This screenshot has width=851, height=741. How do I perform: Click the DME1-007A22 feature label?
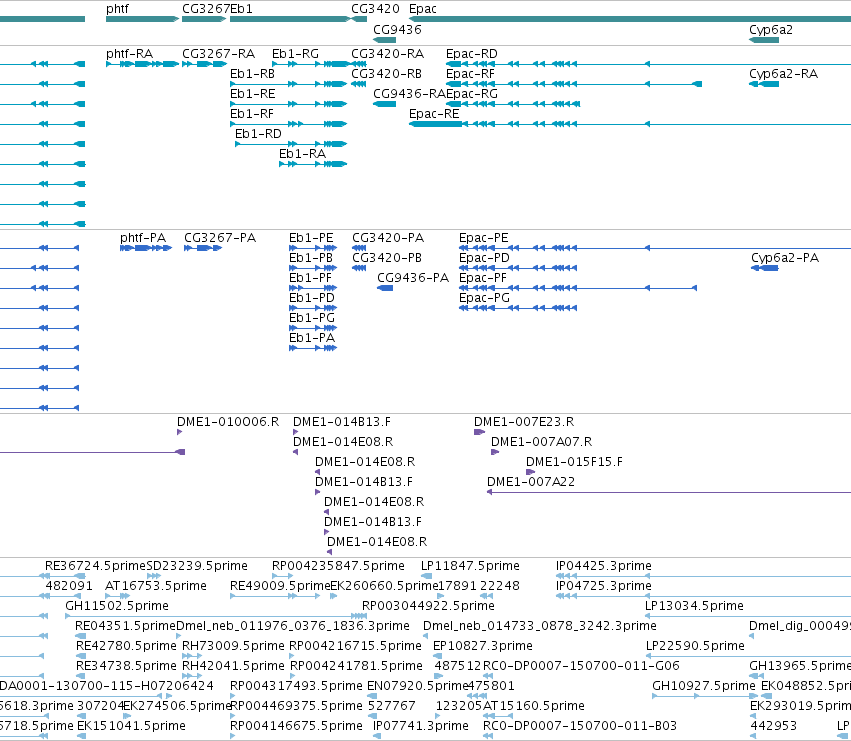[531, 482]
